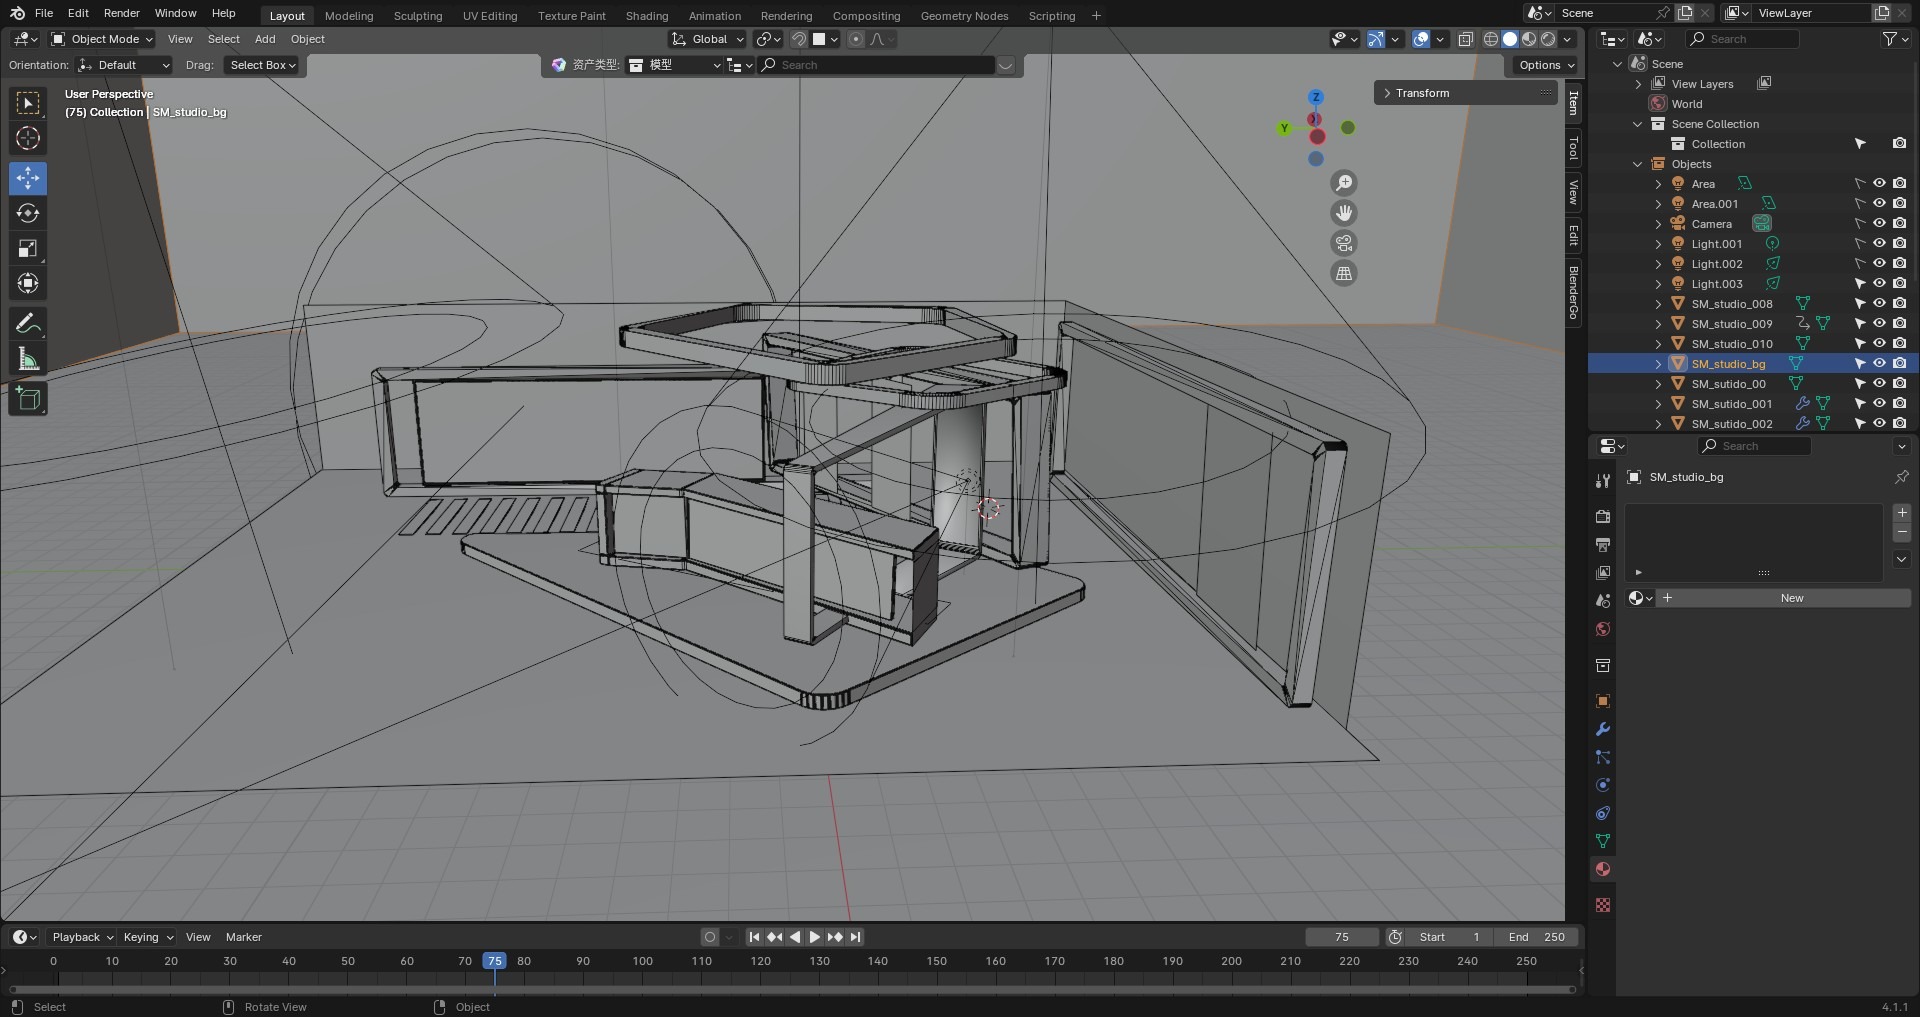Activate the Rotate tool

[x=28, y=213]
